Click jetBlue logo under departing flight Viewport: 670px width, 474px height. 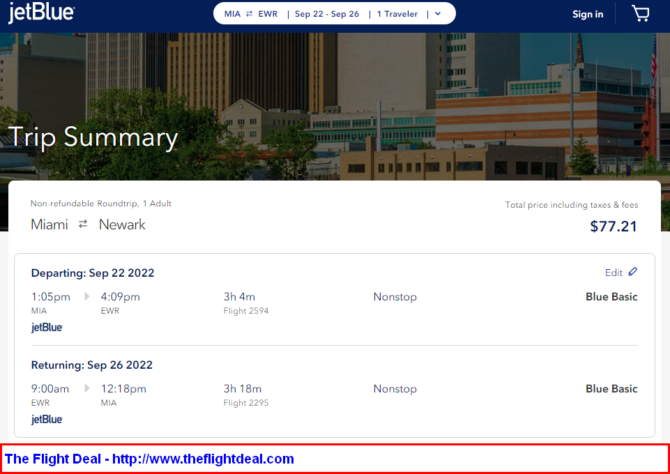[x=47, y=327]
